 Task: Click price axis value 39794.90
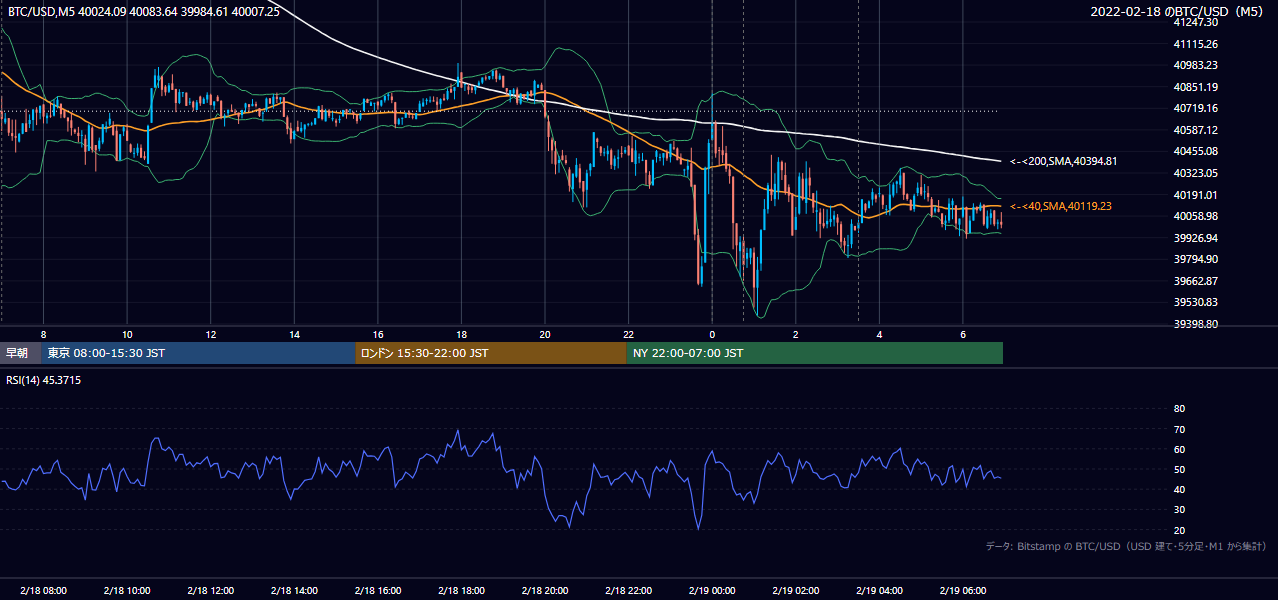point(1195,259)
